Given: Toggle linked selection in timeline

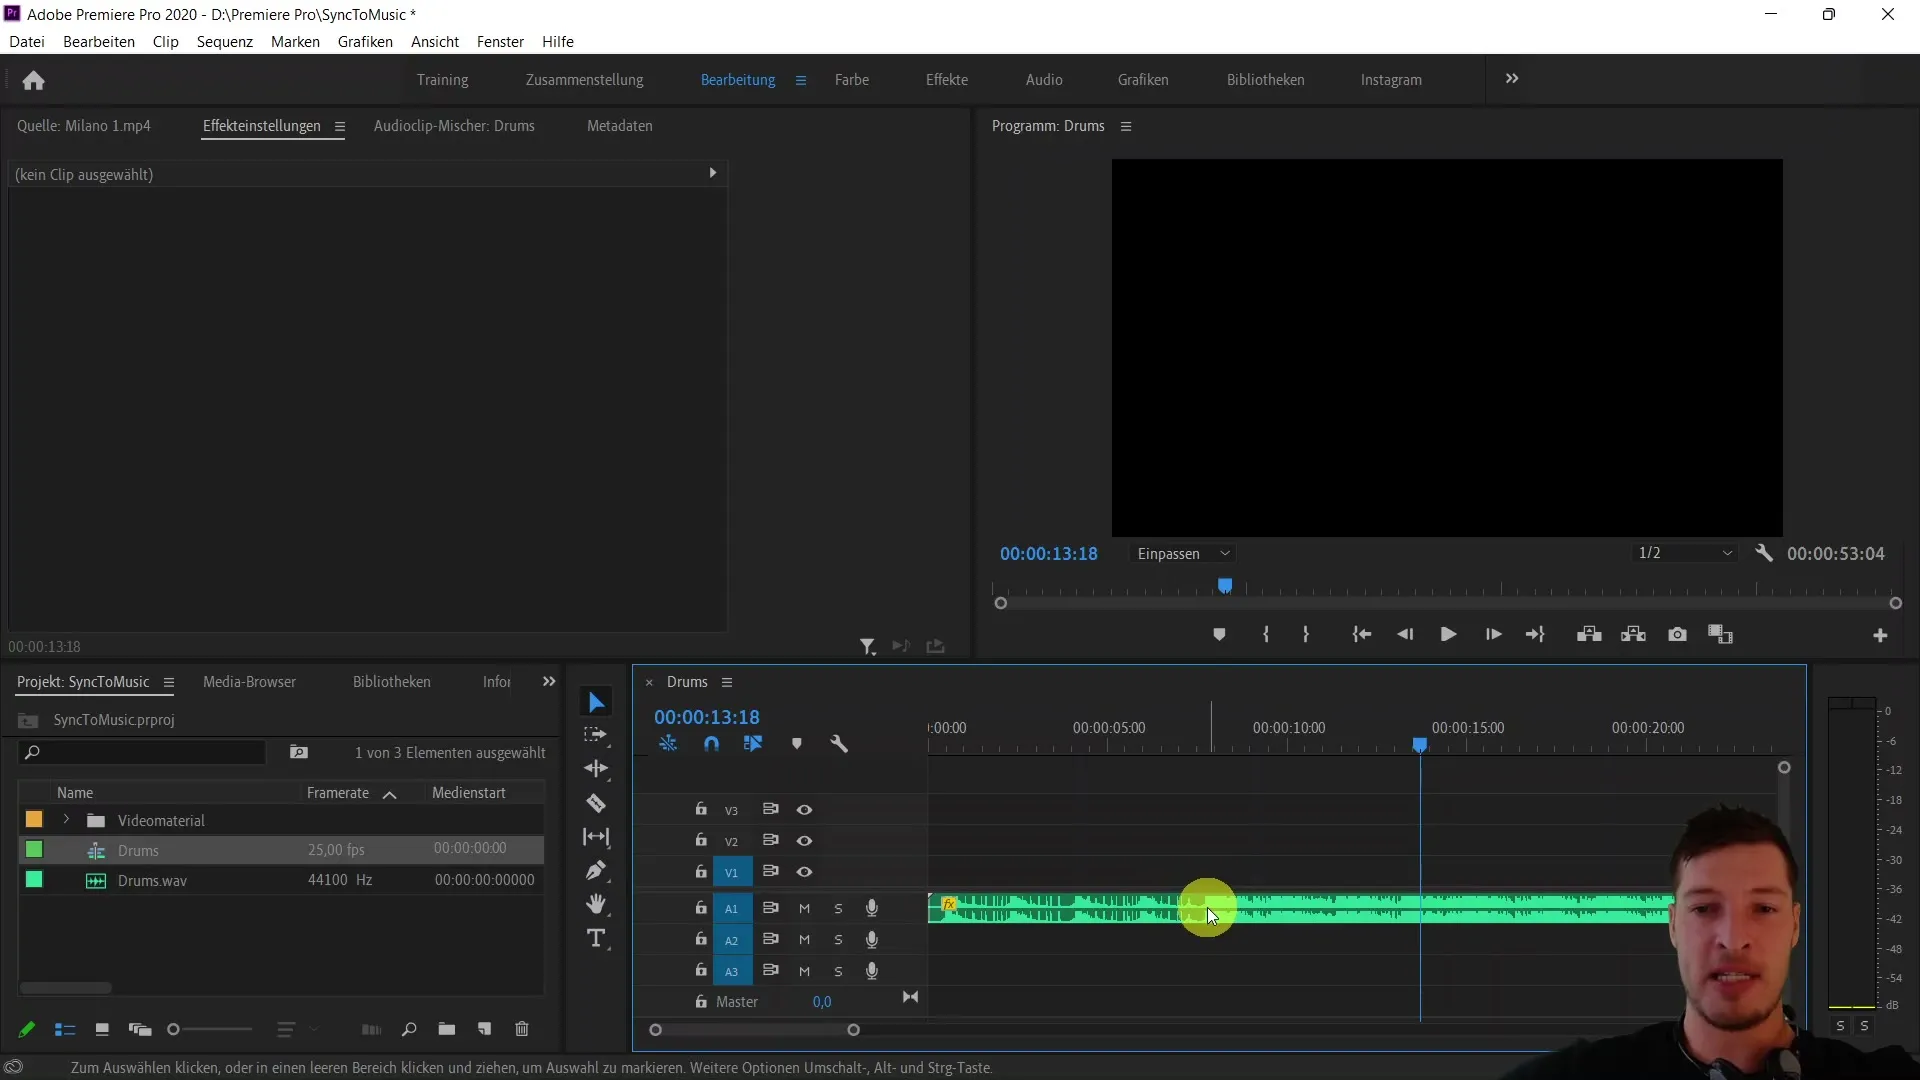Looking at the screenshot, I should [x=753, y=744].
